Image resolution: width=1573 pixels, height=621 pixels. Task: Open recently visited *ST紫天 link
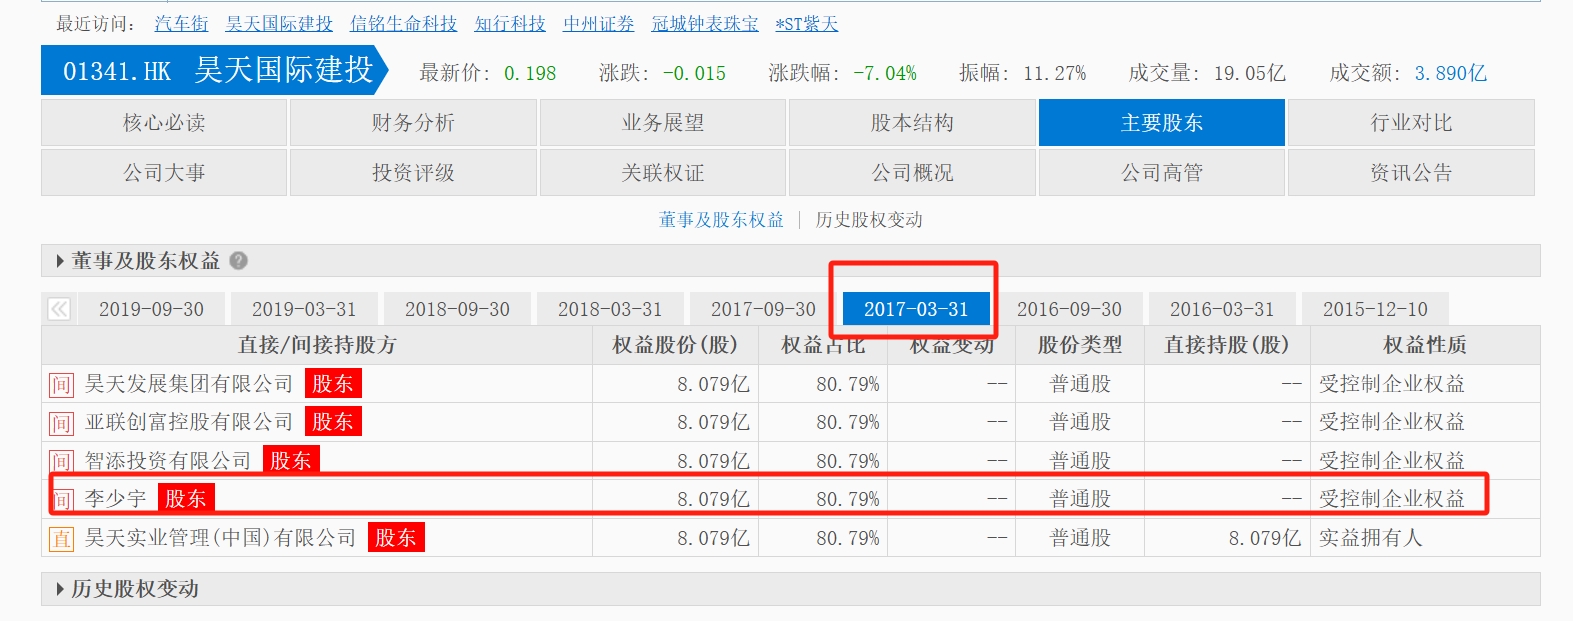pos(807,23)
